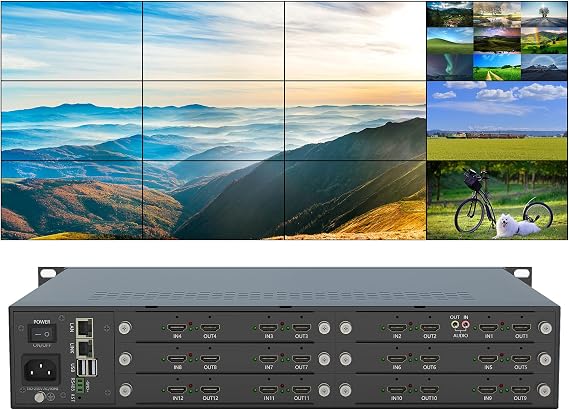Click the "RS485" label text

[x=73, y=385]
